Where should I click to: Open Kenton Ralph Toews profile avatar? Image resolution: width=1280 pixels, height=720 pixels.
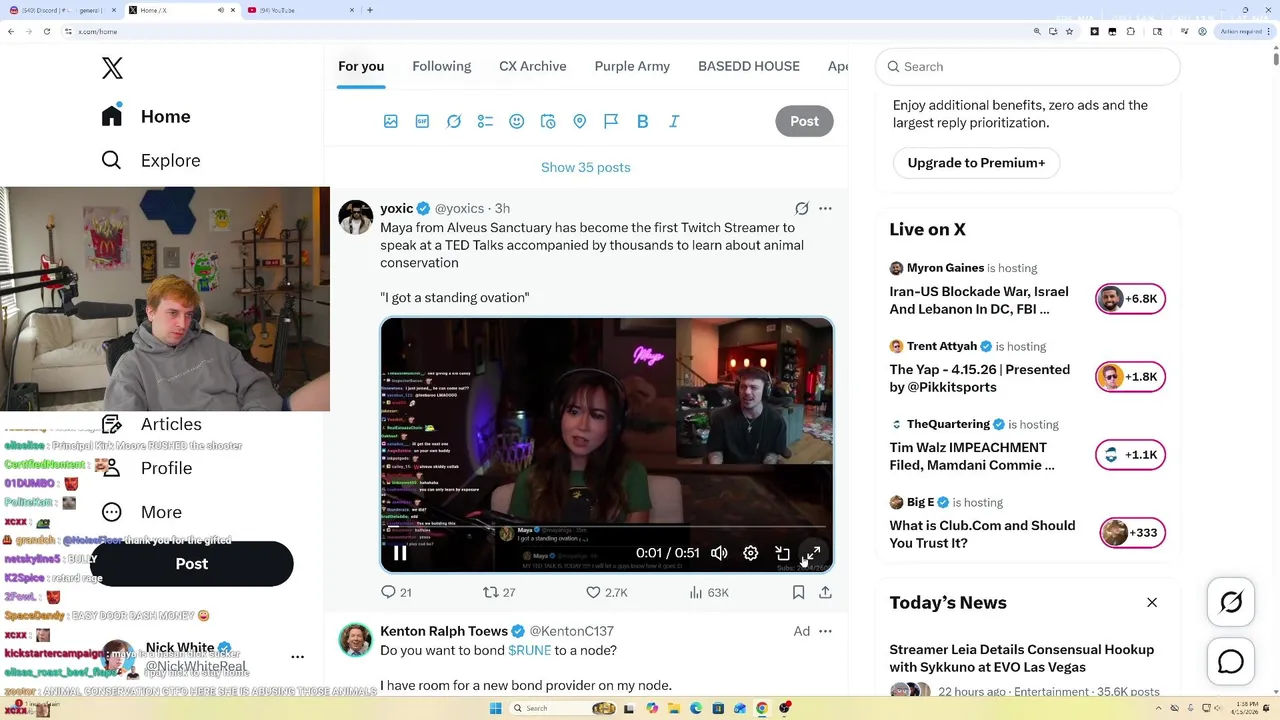[x=356, y=639]
